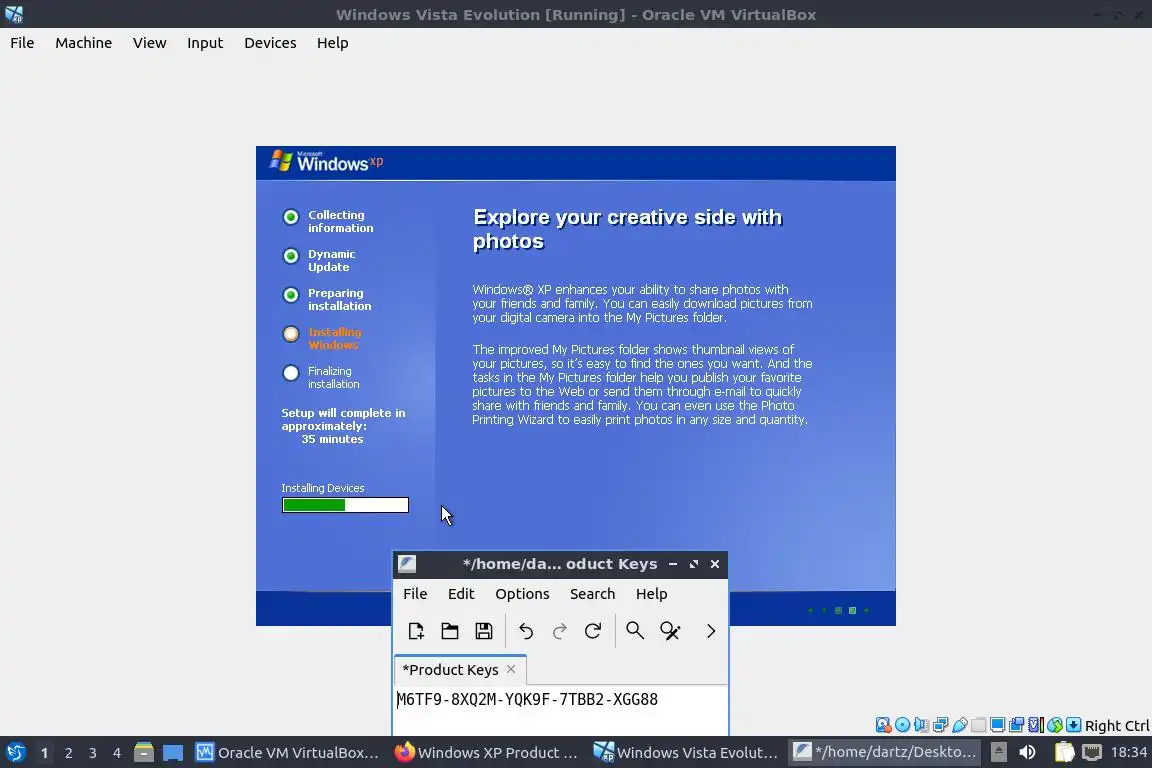
Task: Open the volume control speaker icon
Action: 1027,753
